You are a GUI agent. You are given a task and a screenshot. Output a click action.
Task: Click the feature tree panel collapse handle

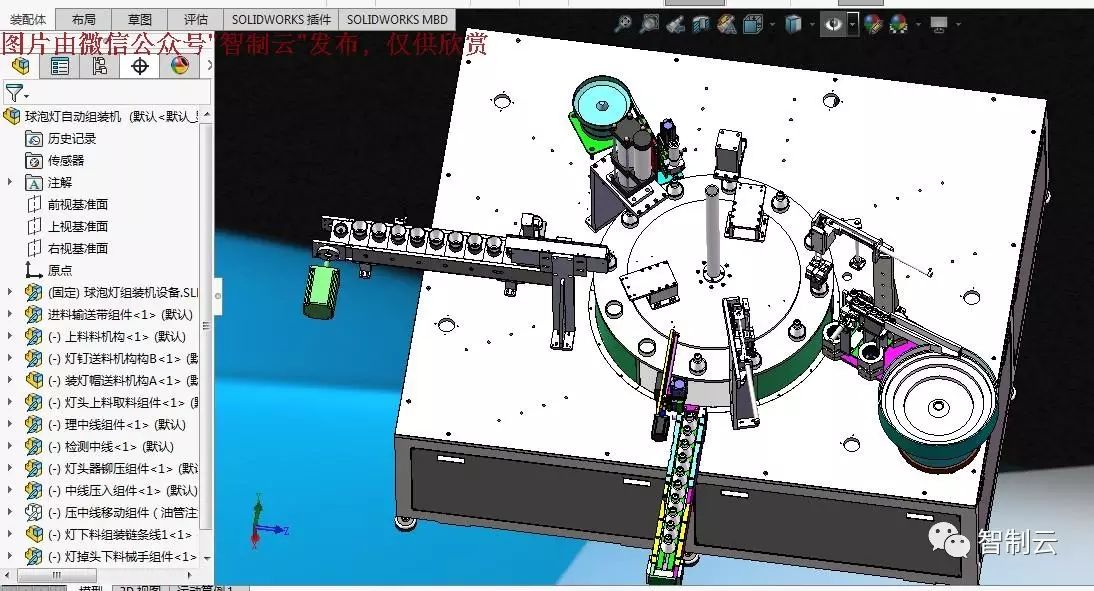pyautogui.click(x=217, y=296)
